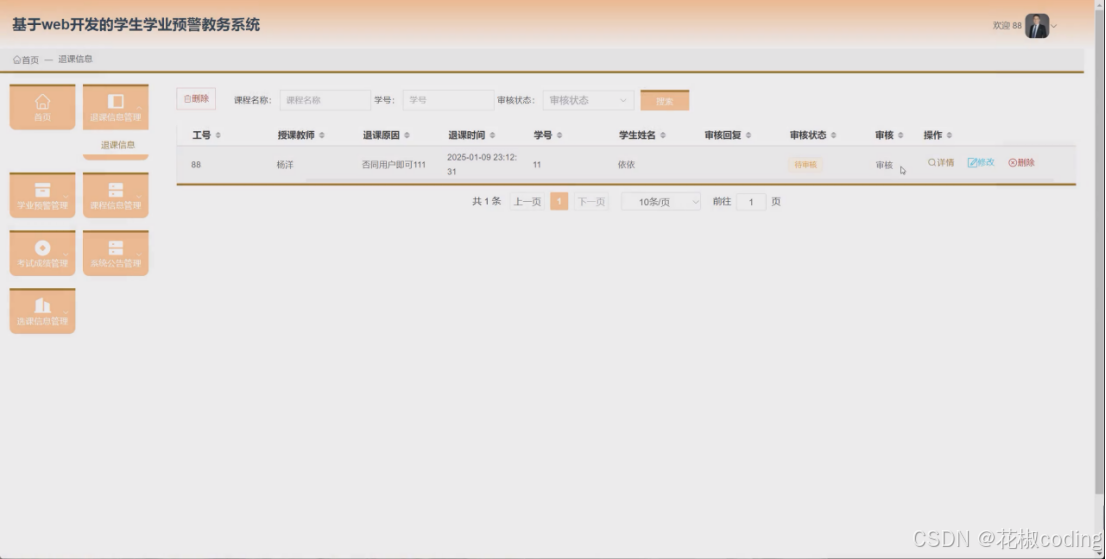Open the 考试成绩管理 menu icon

point(42,247)
